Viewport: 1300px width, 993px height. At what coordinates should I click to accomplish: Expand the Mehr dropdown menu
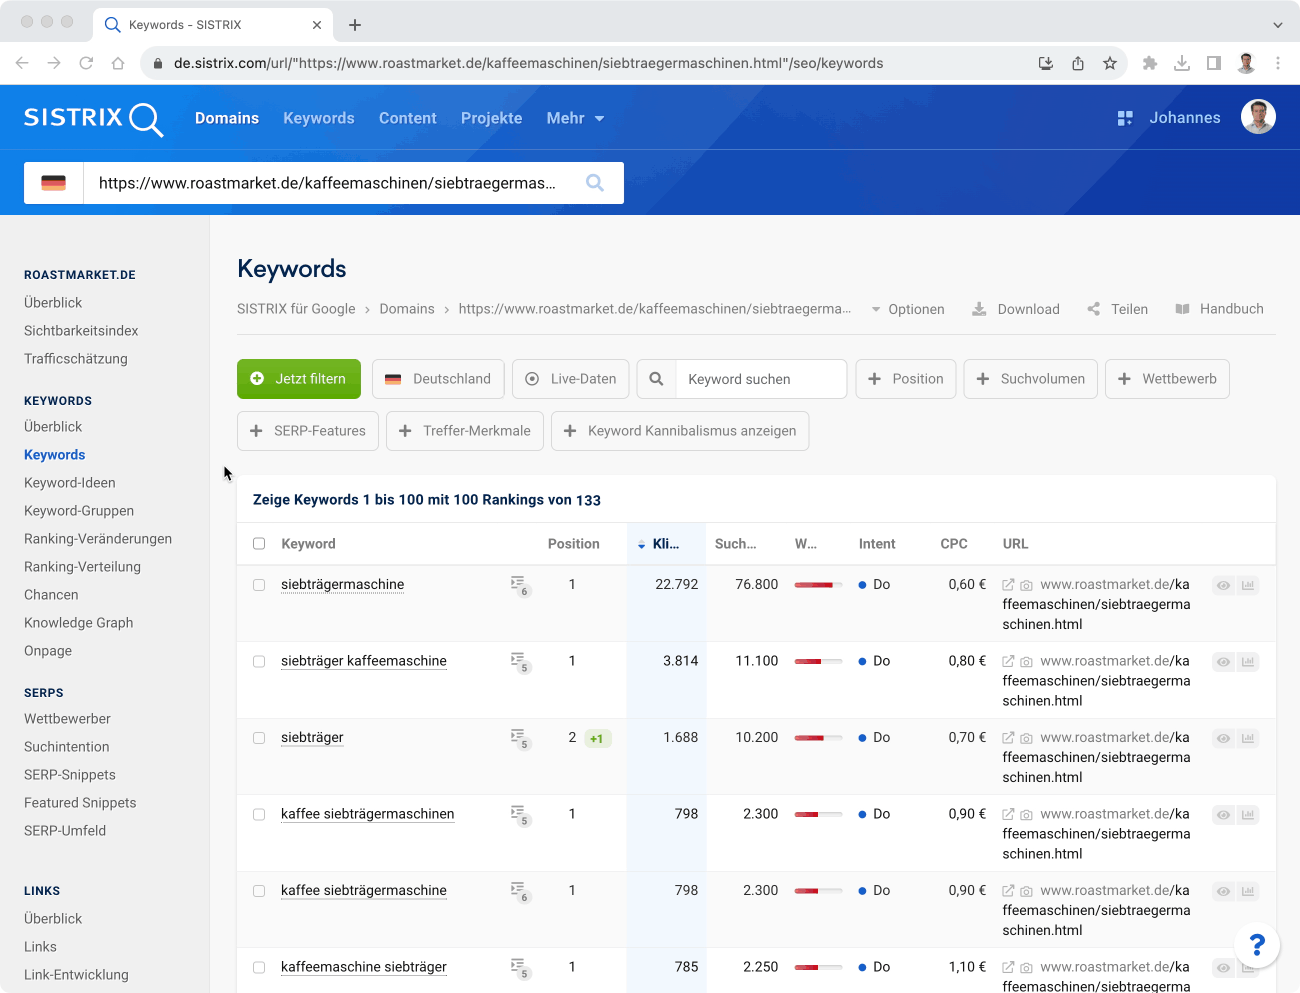(x=575, y=118)
